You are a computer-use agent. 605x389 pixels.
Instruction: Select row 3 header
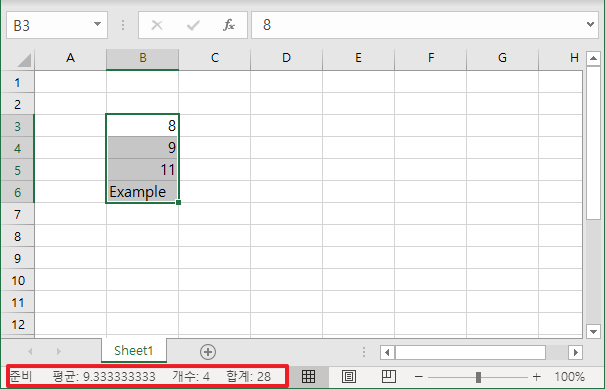17,126
